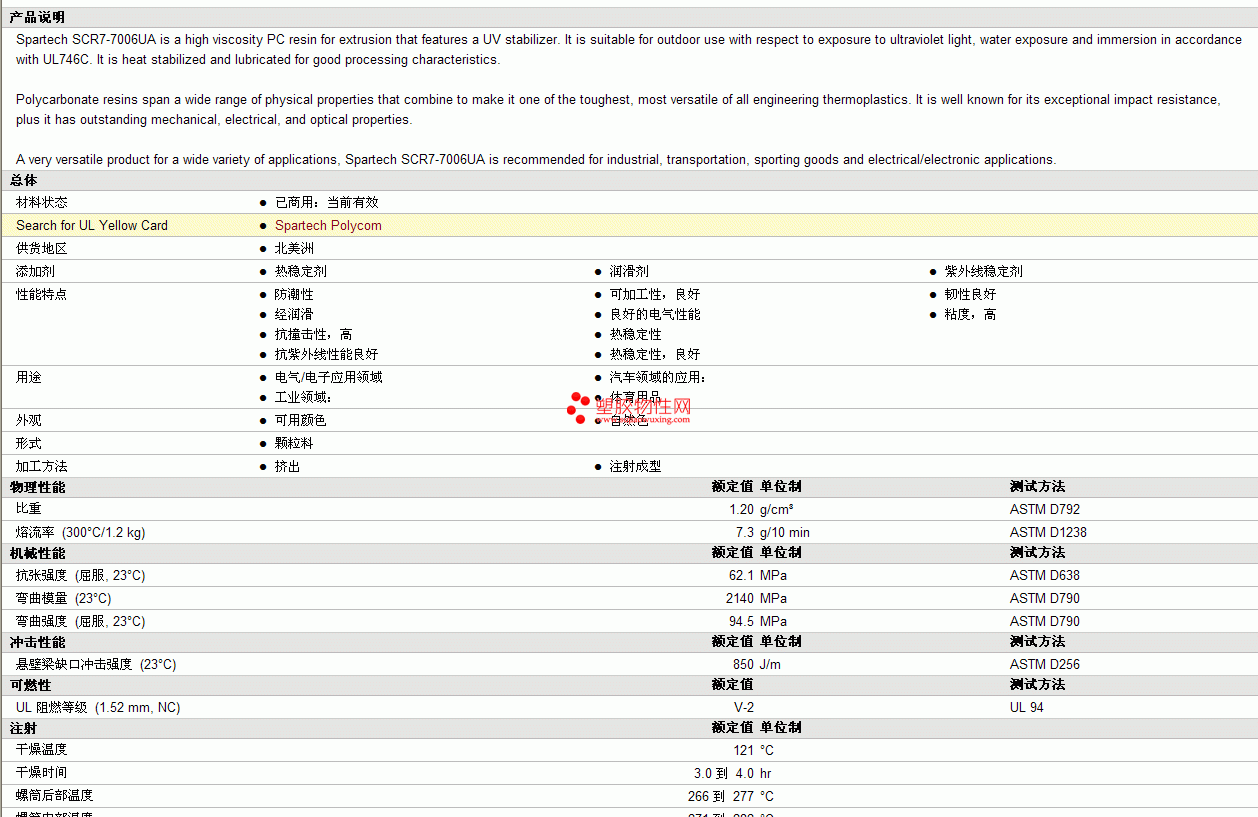The width and height of the screenshot is (1258, 817).
Task: Click the 注射 section header
Action: [x=23, y=728]
